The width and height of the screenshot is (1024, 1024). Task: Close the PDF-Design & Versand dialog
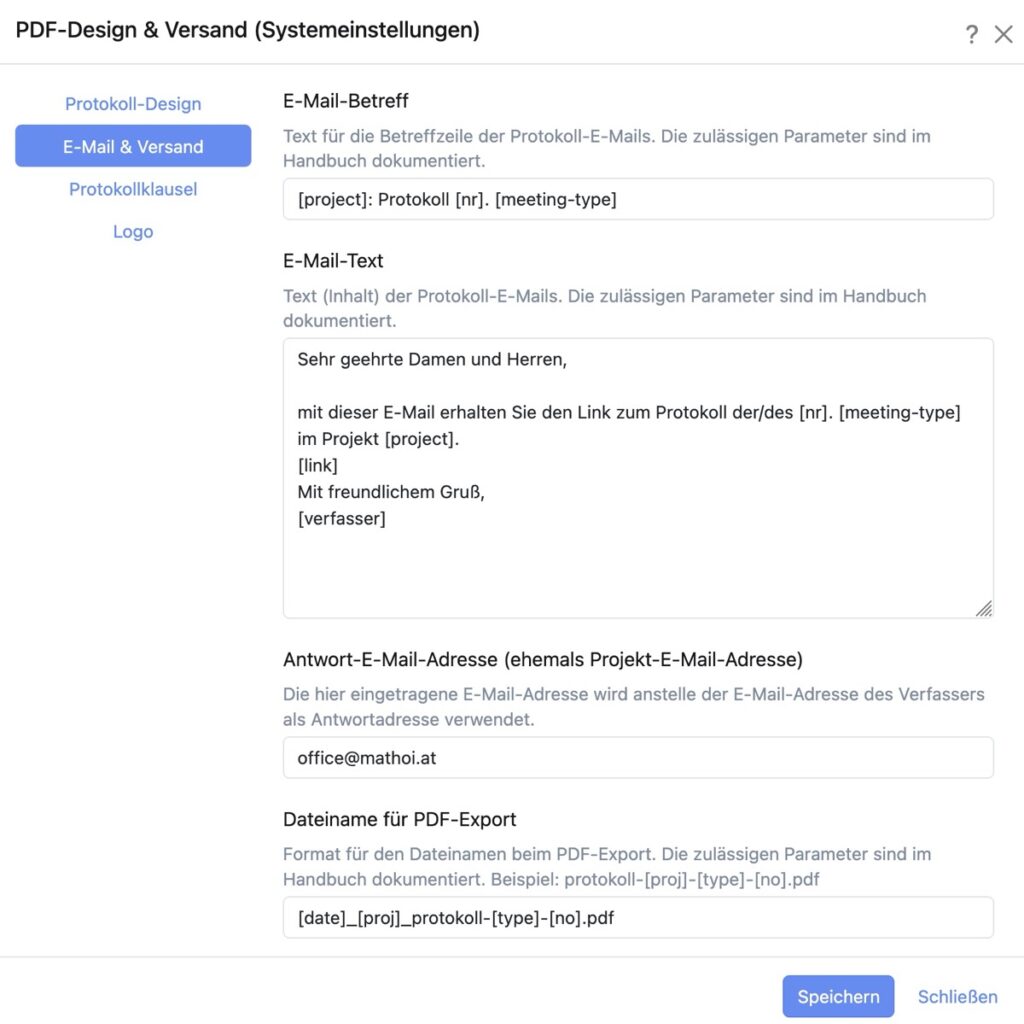pos(1004,34)
